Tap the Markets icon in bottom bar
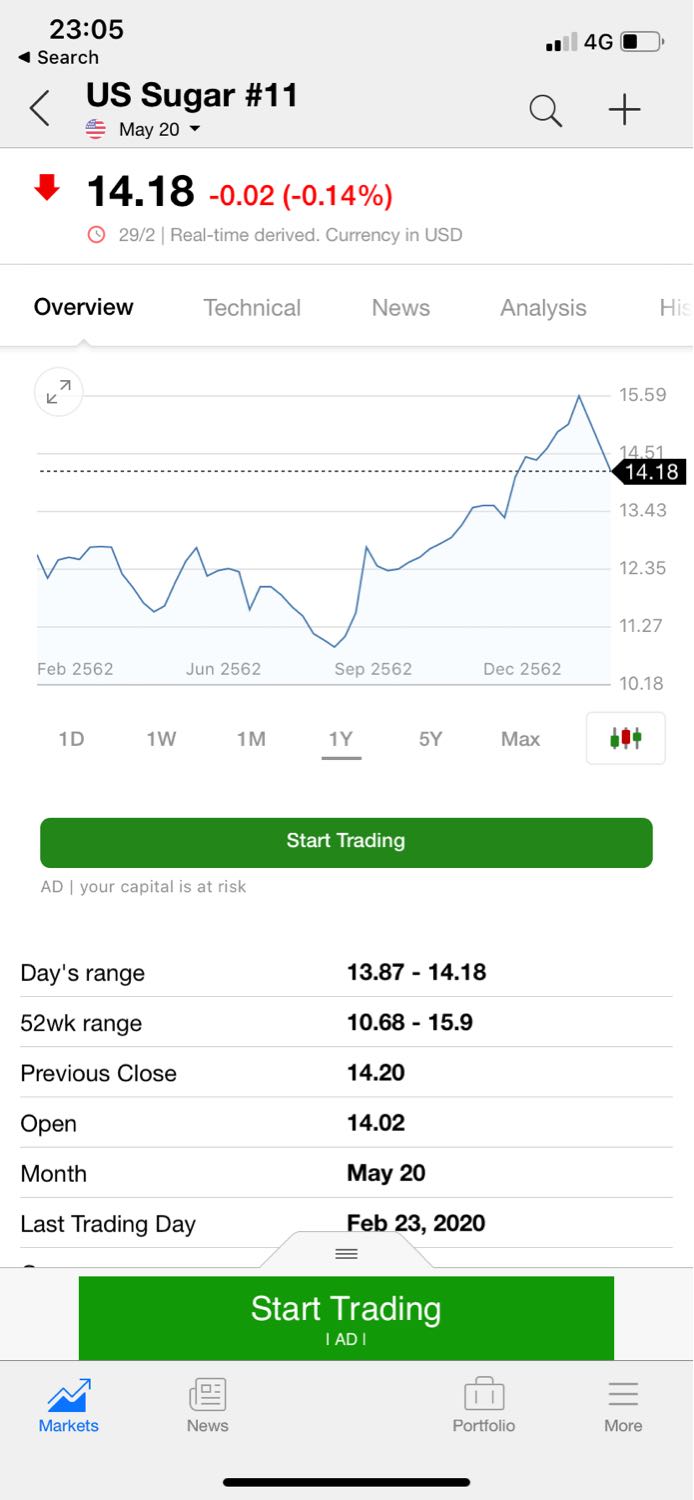This screenshot has height=1500, width=694. tap(68, 1404)
